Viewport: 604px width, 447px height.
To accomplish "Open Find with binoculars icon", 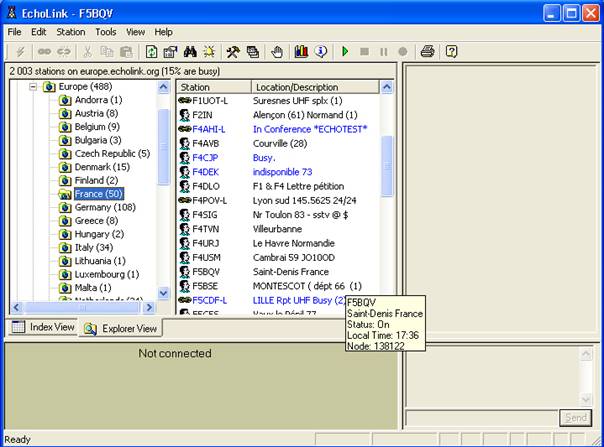I will (190, 52).
